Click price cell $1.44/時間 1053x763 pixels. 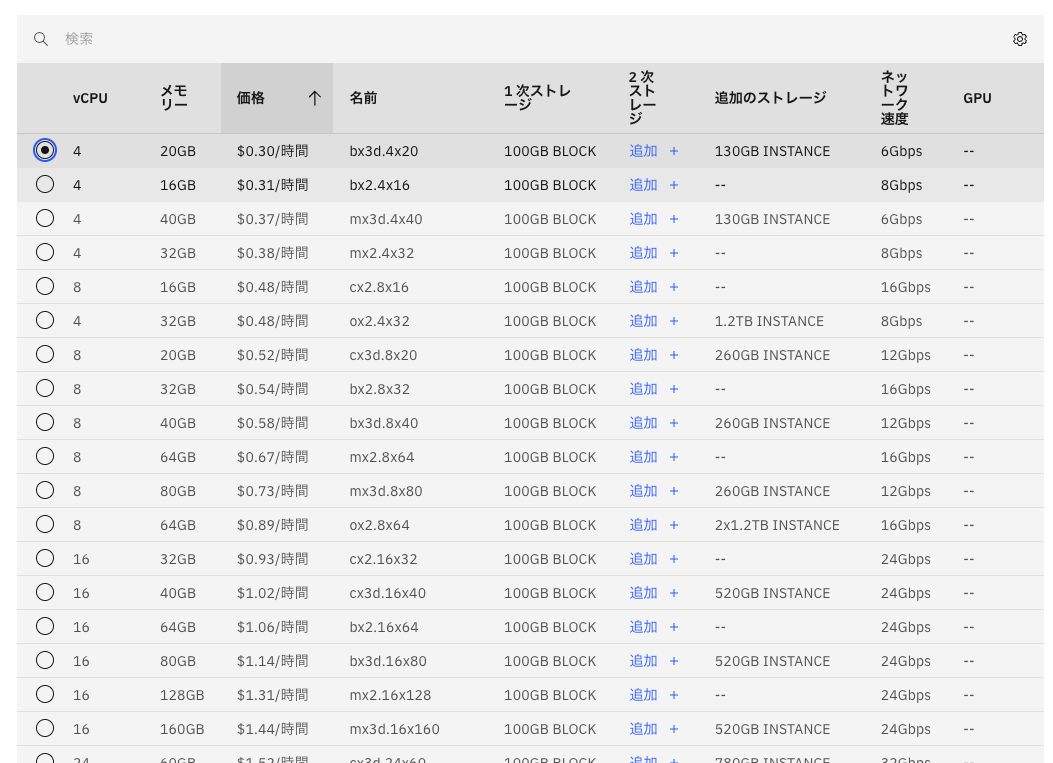point(273,729)
